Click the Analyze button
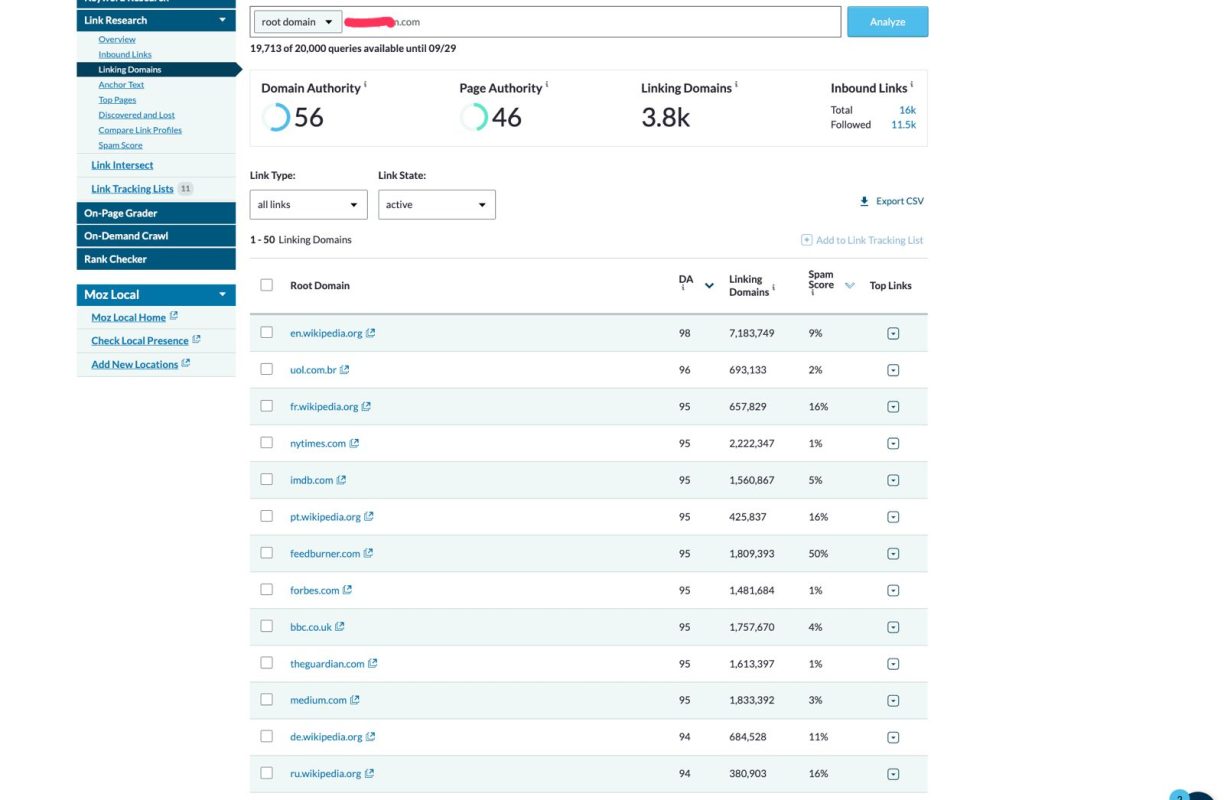Viewport: 1224px width, 800px height. click(x=887, y=22)
